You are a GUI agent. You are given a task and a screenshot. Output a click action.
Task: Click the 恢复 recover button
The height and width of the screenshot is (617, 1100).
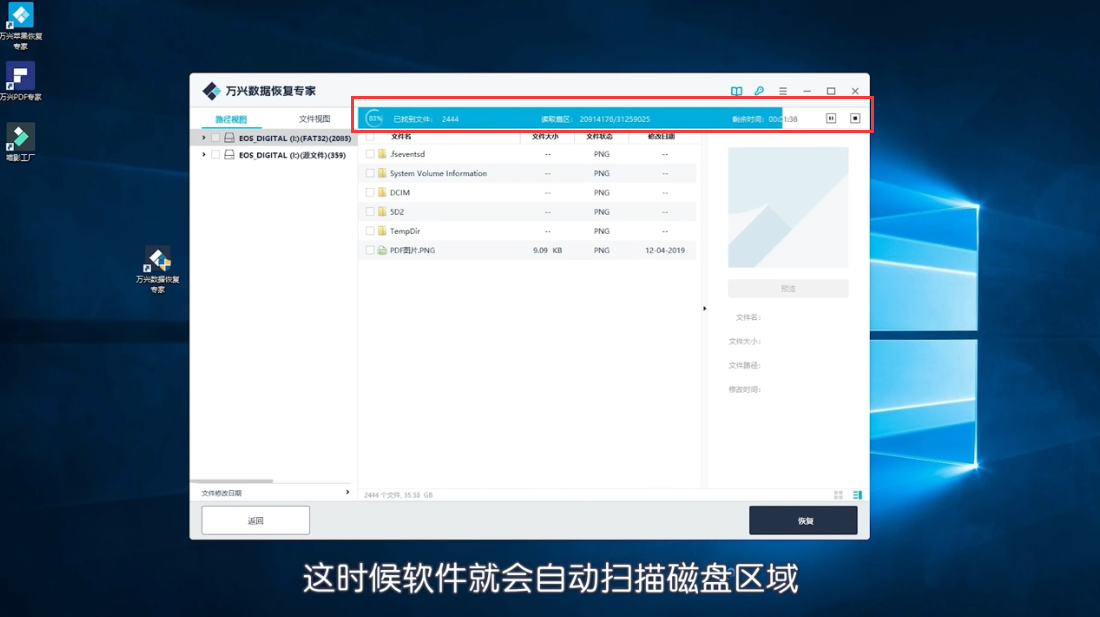[x=803, y=520]
